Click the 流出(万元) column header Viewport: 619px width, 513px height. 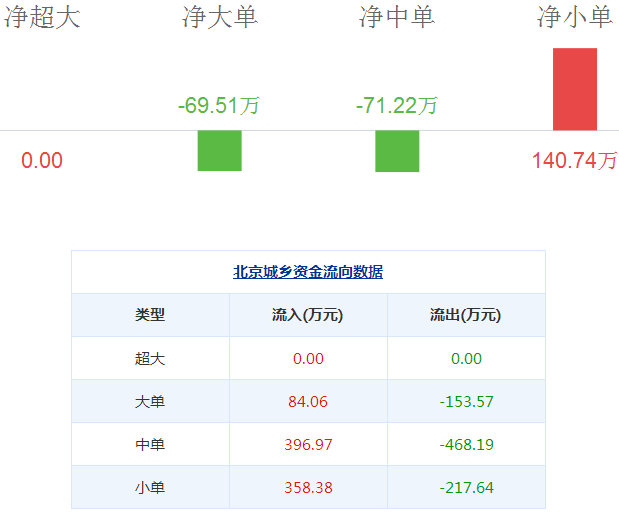pyautogui.click(x=466, y=315)
